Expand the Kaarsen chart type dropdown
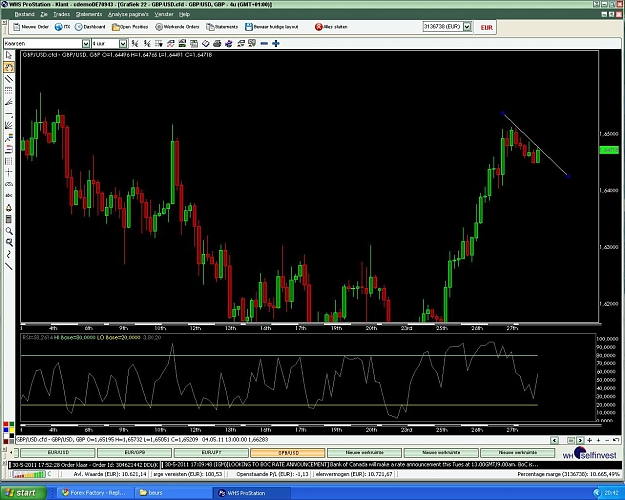The width and height of the screenshot is (625, 500). pos(86,43)
